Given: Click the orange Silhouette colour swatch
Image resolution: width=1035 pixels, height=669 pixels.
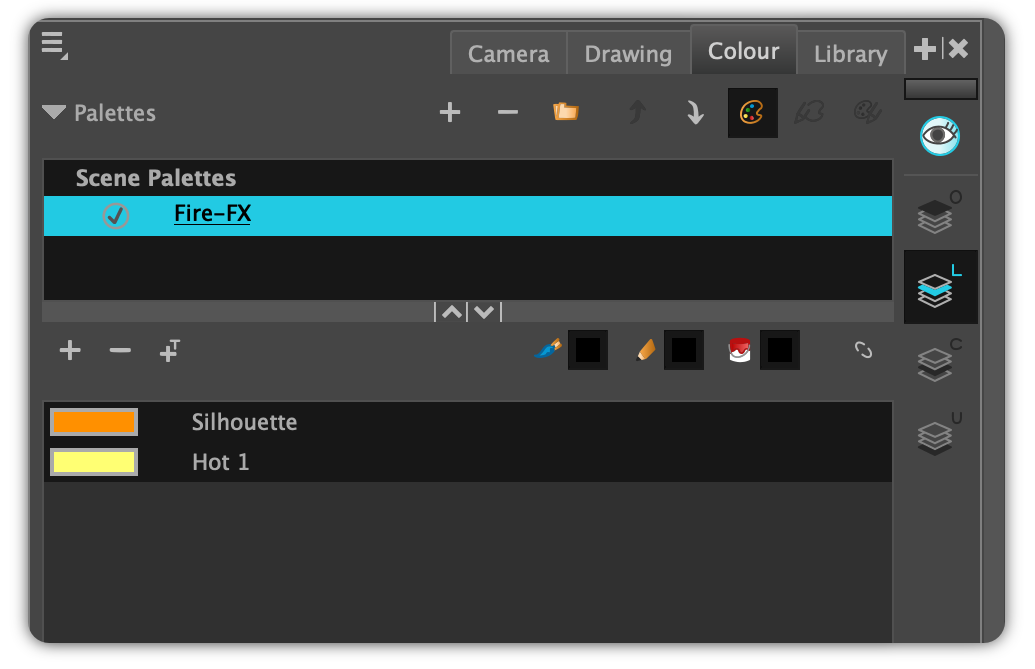Looking at the screenshot, I should [94, 422].
